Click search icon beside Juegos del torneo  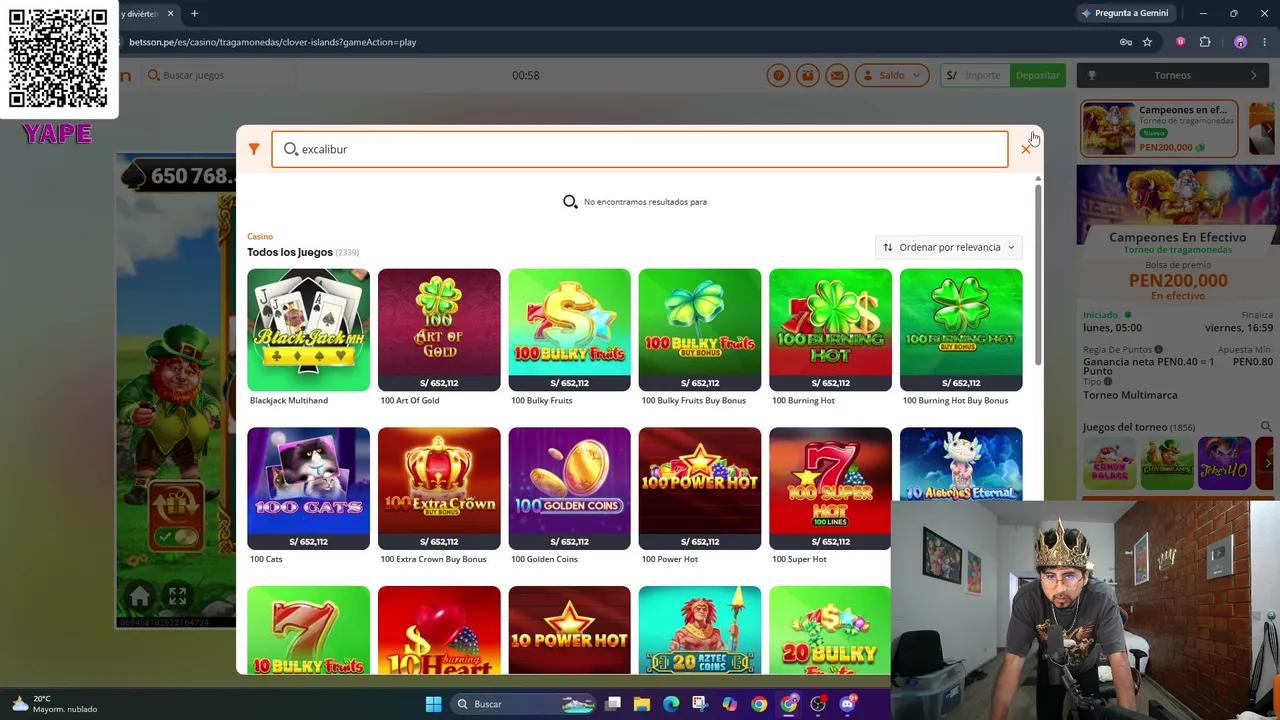pyautogui.click(x=1266, y=427)
